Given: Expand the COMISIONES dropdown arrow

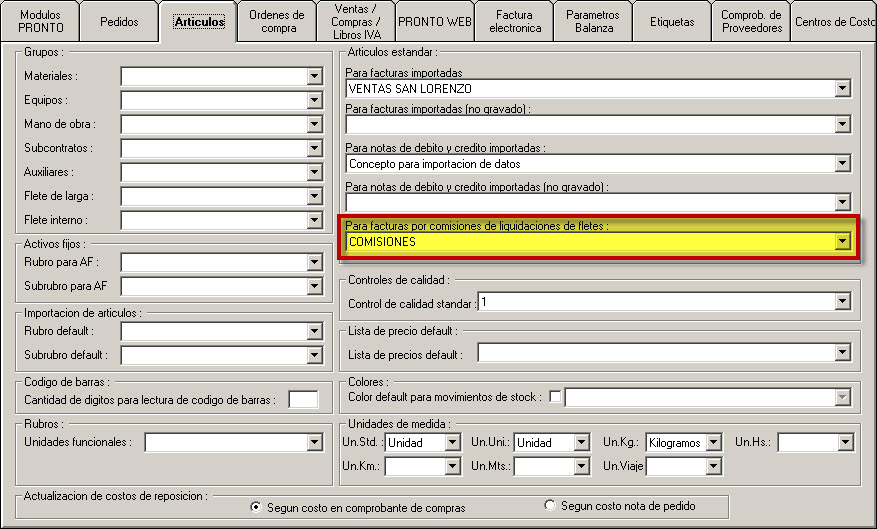Looking at the screenshot, I should pos(842,241).
